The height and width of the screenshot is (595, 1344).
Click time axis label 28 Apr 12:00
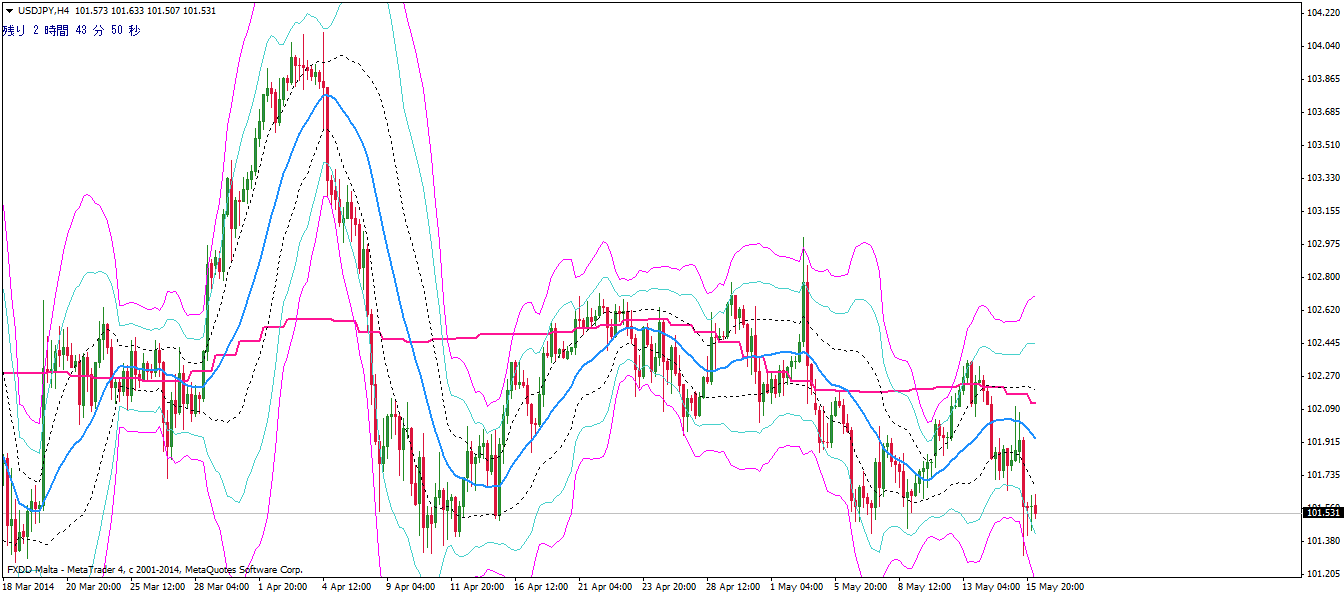pyautogui.click(x=735, y=587)
